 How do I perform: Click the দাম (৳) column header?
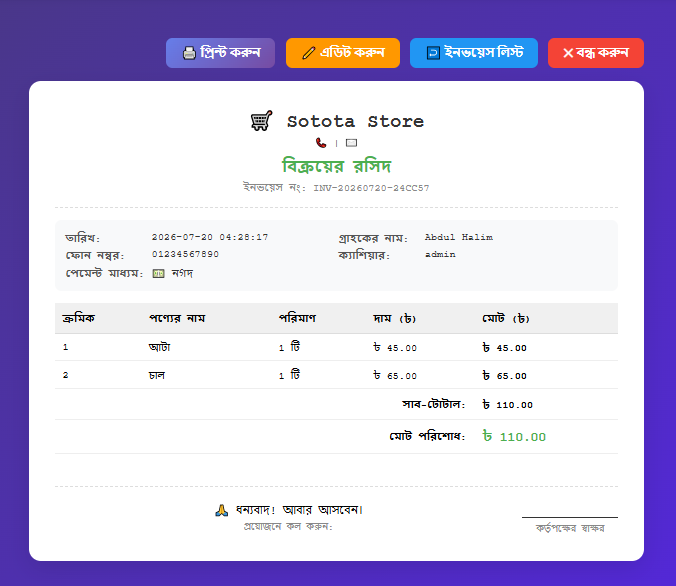coord(394,319)
